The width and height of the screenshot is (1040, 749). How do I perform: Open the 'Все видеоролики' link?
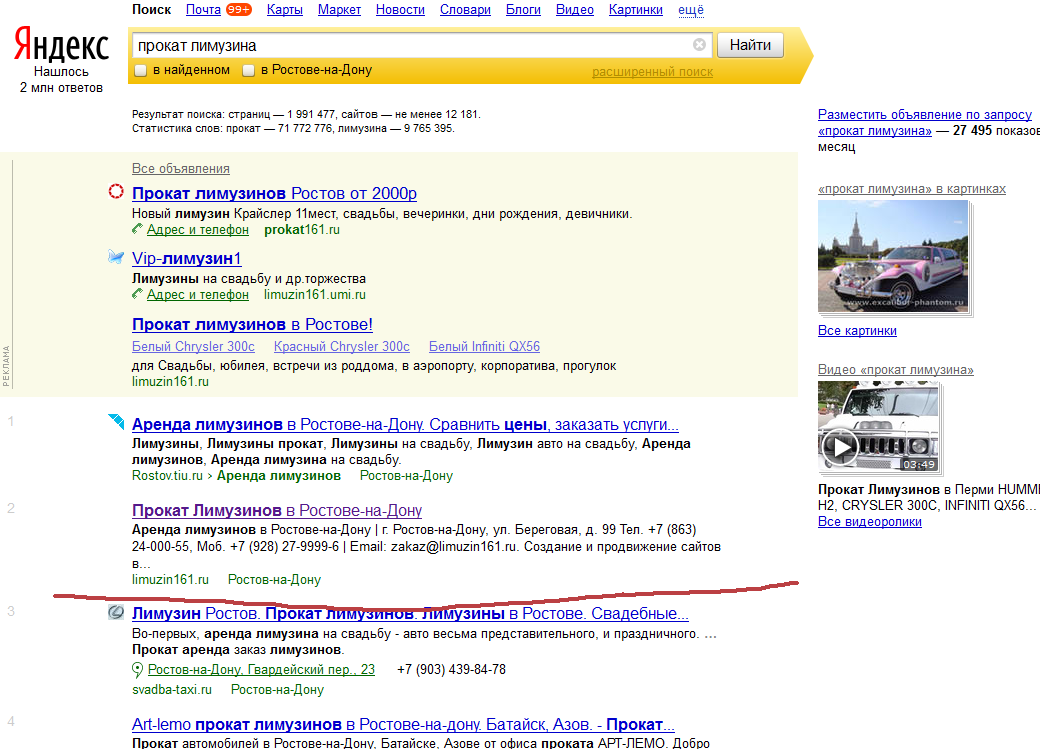(x=870, y=521)
